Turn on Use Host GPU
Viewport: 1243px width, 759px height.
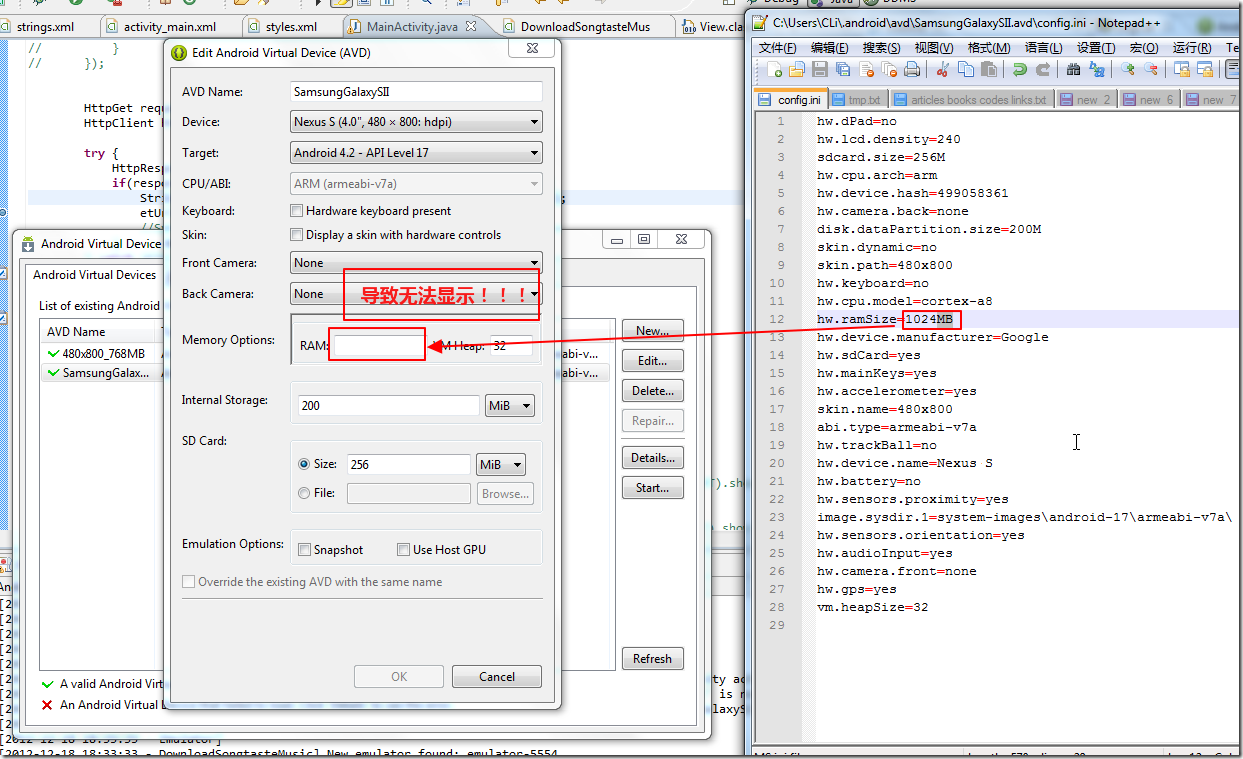403,550
